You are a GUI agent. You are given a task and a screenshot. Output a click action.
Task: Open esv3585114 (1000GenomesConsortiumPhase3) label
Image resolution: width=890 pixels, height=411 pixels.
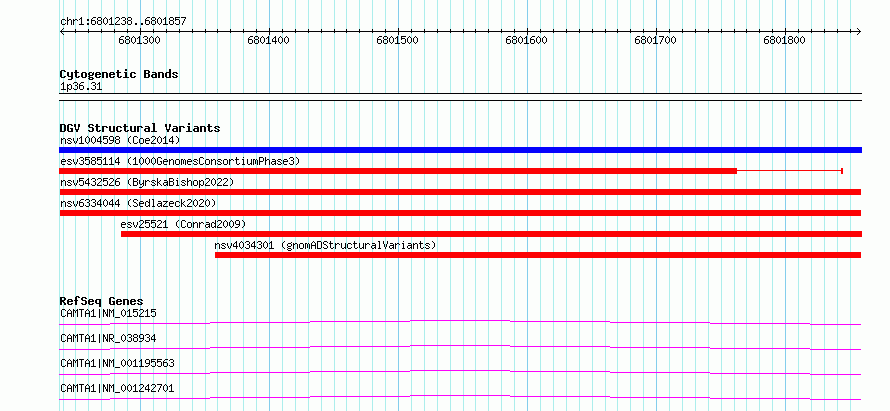click(x=180, y=161)
